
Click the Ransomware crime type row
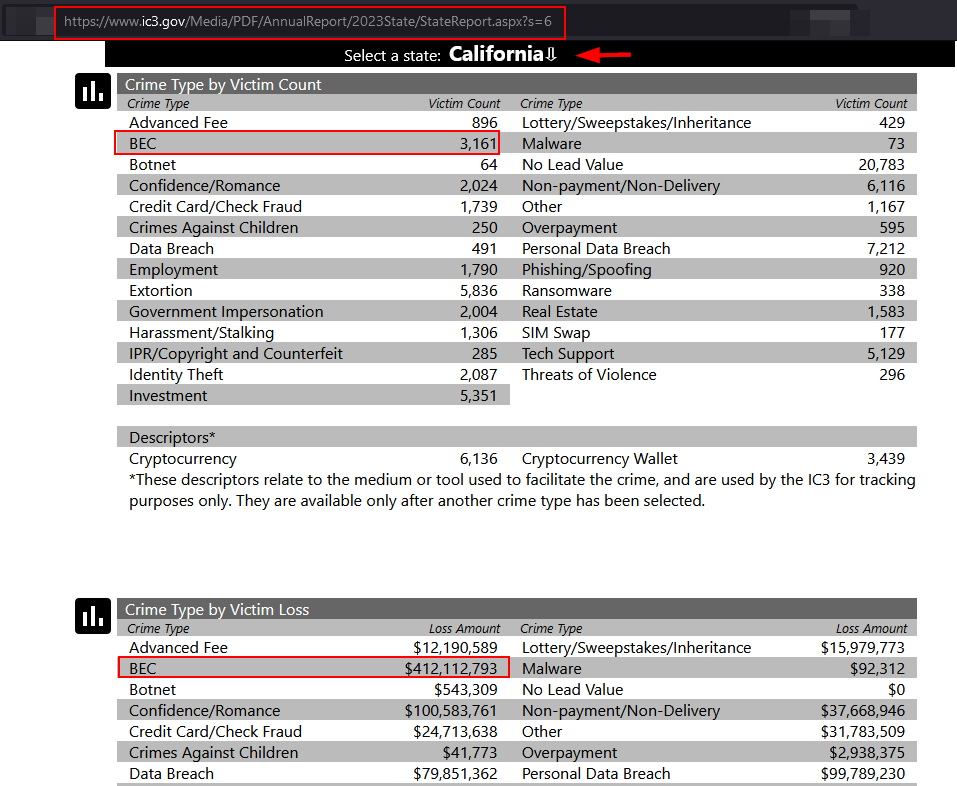(566, 291)
